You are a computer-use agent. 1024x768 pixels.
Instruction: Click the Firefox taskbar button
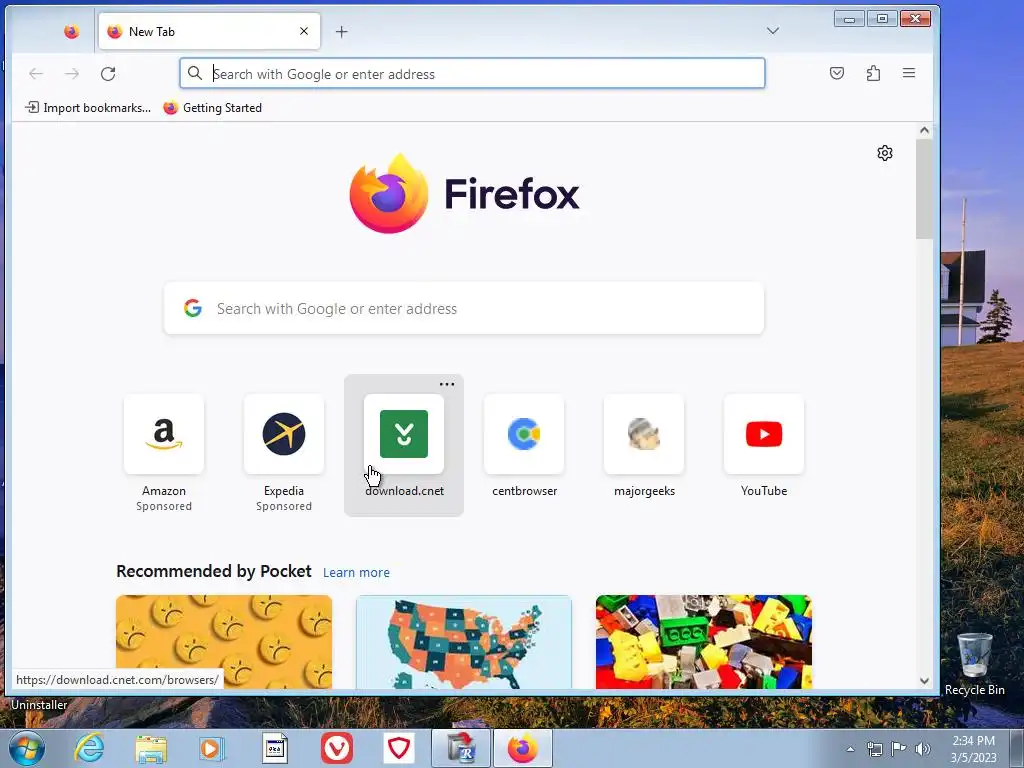(x=523, y=748)
